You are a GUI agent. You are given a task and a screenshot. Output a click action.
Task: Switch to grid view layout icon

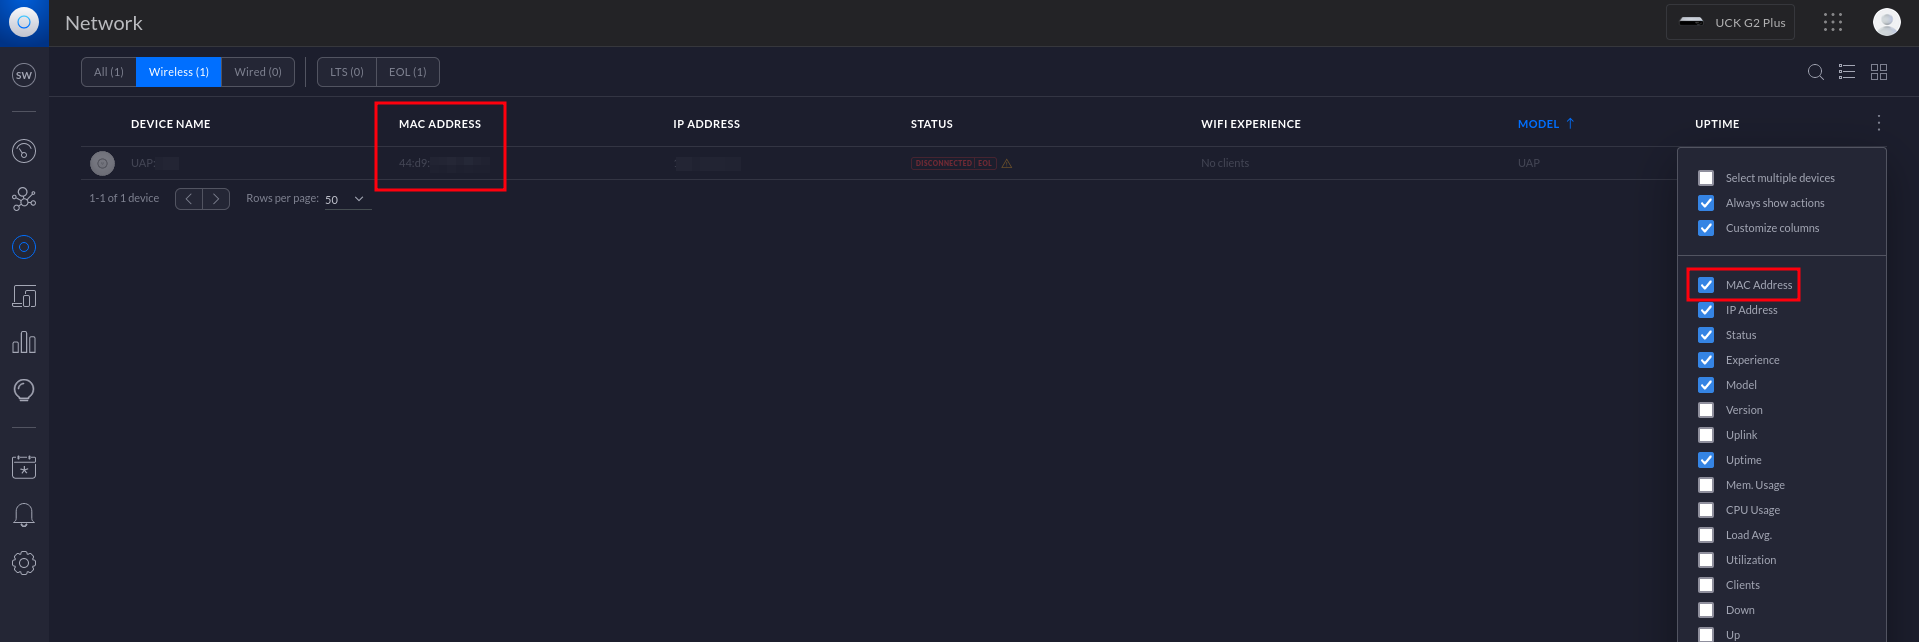pyautogui.click(x=1879, y=72)
